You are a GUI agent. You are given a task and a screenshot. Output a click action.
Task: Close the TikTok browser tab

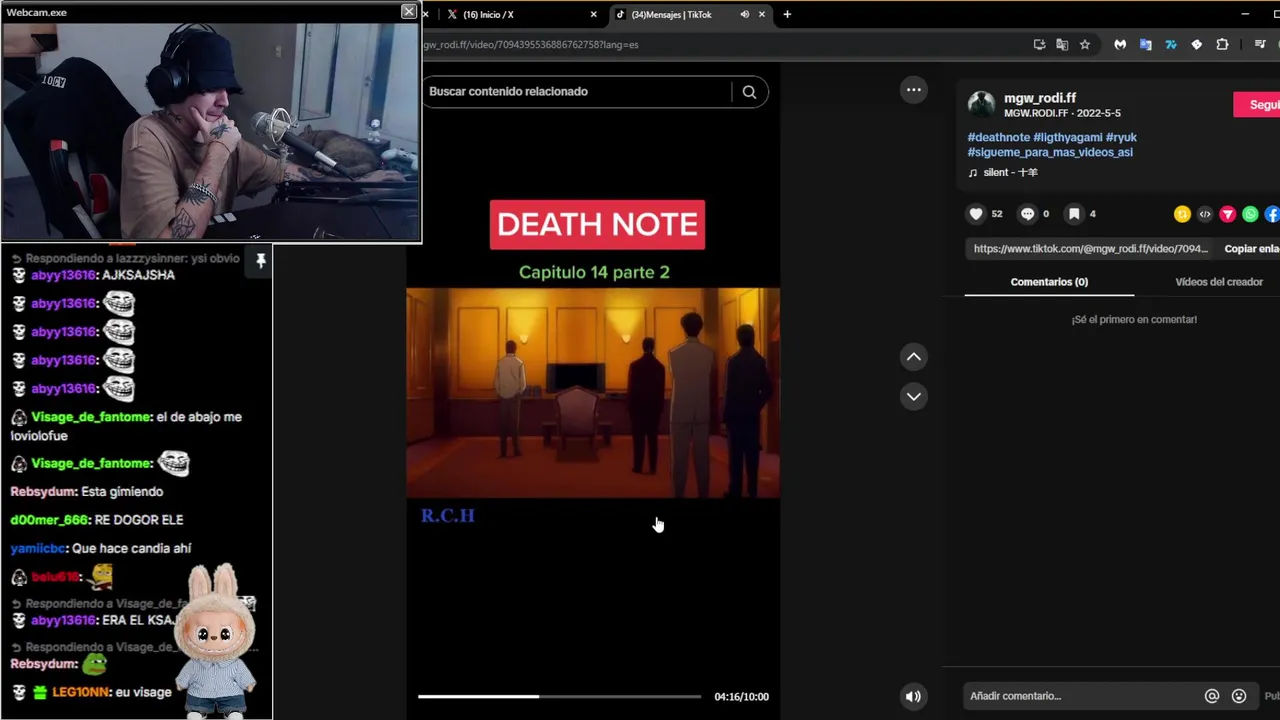click(762, 14)
